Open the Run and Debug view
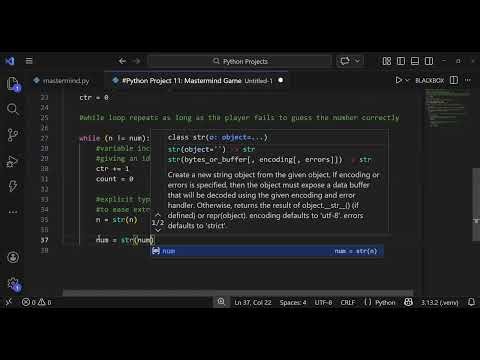The width and height of the screenshot is (480, 360). click(13, 161)
